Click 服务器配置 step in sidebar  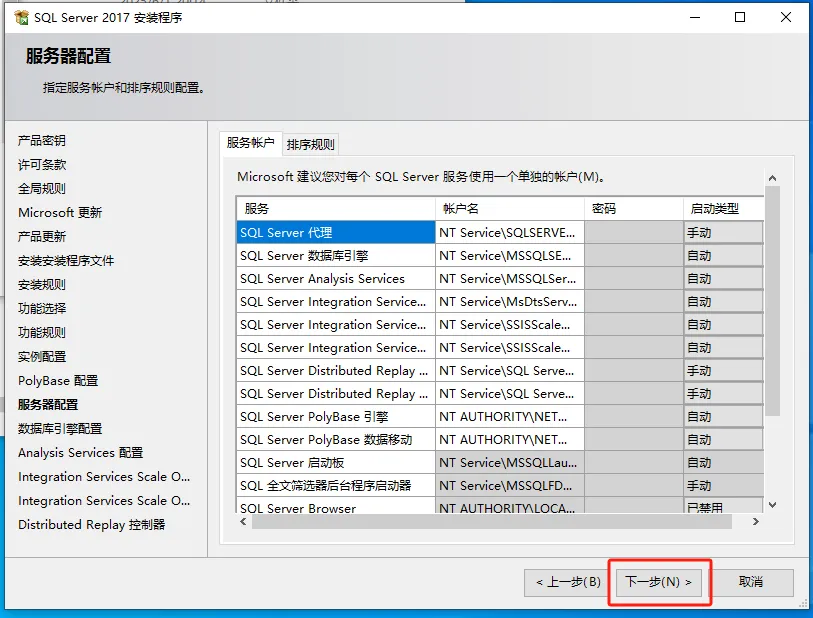48,404
